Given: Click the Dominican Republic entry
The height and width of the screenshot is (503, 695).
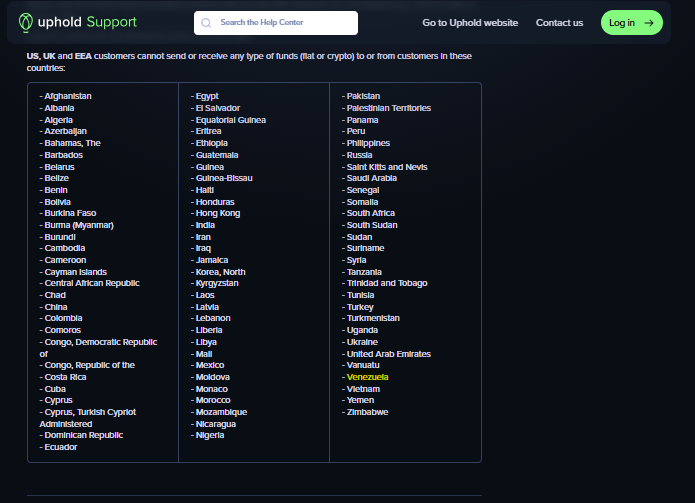Looking at the screenshot, I should 84,435.
